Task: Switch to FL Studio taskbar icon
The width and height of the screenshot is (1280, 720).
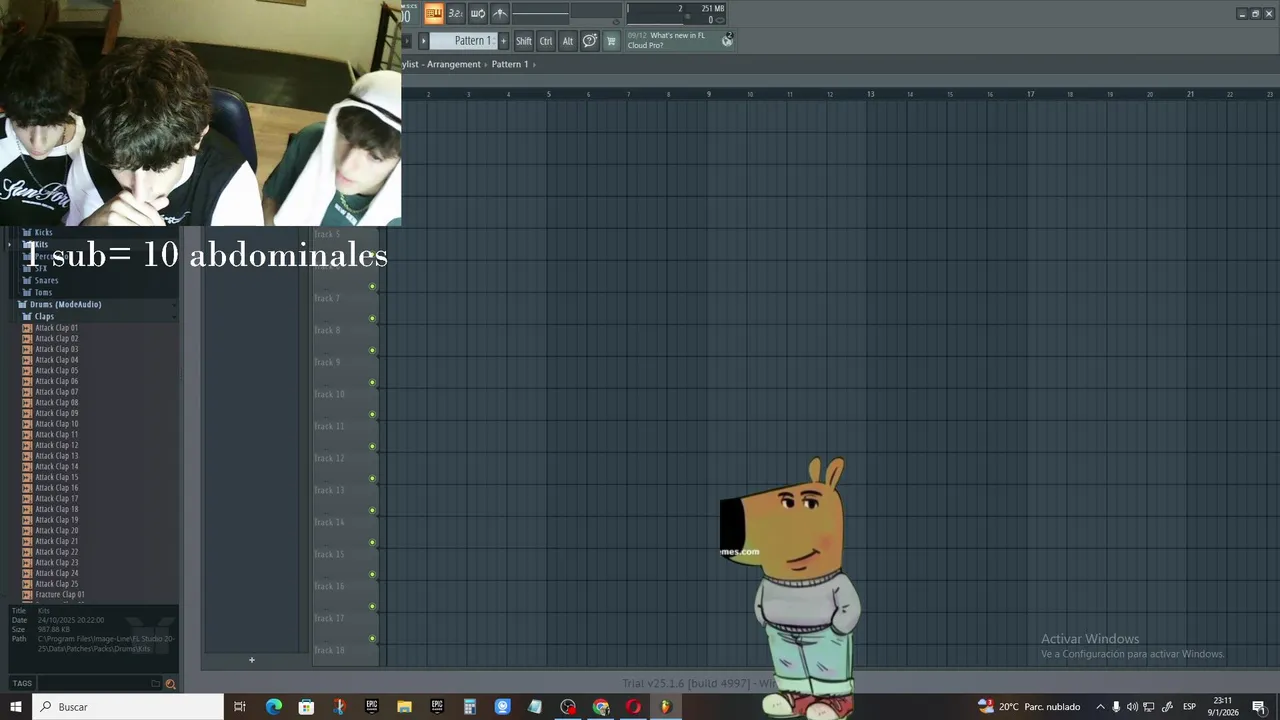Action: click(666, 707)
